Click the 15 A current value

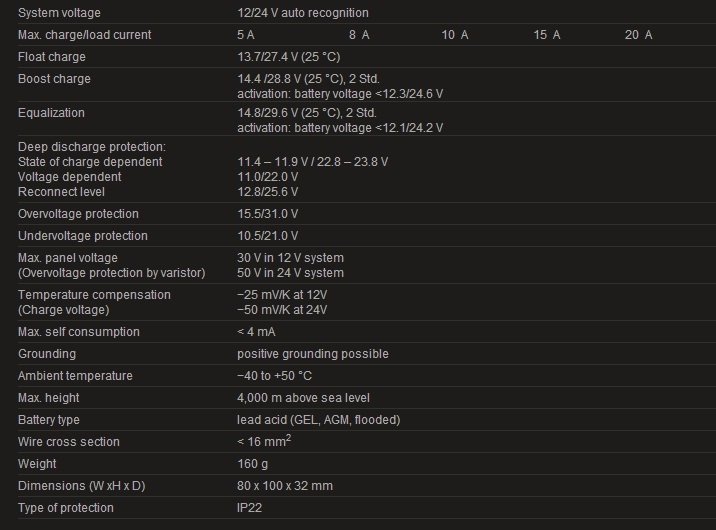[x=547, y=35]
